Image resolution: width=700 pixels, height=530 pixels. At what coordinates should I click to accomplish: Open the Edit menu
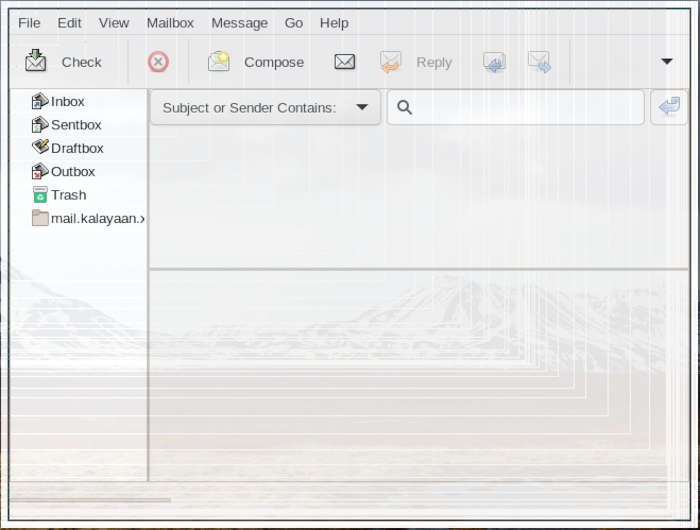69,23
